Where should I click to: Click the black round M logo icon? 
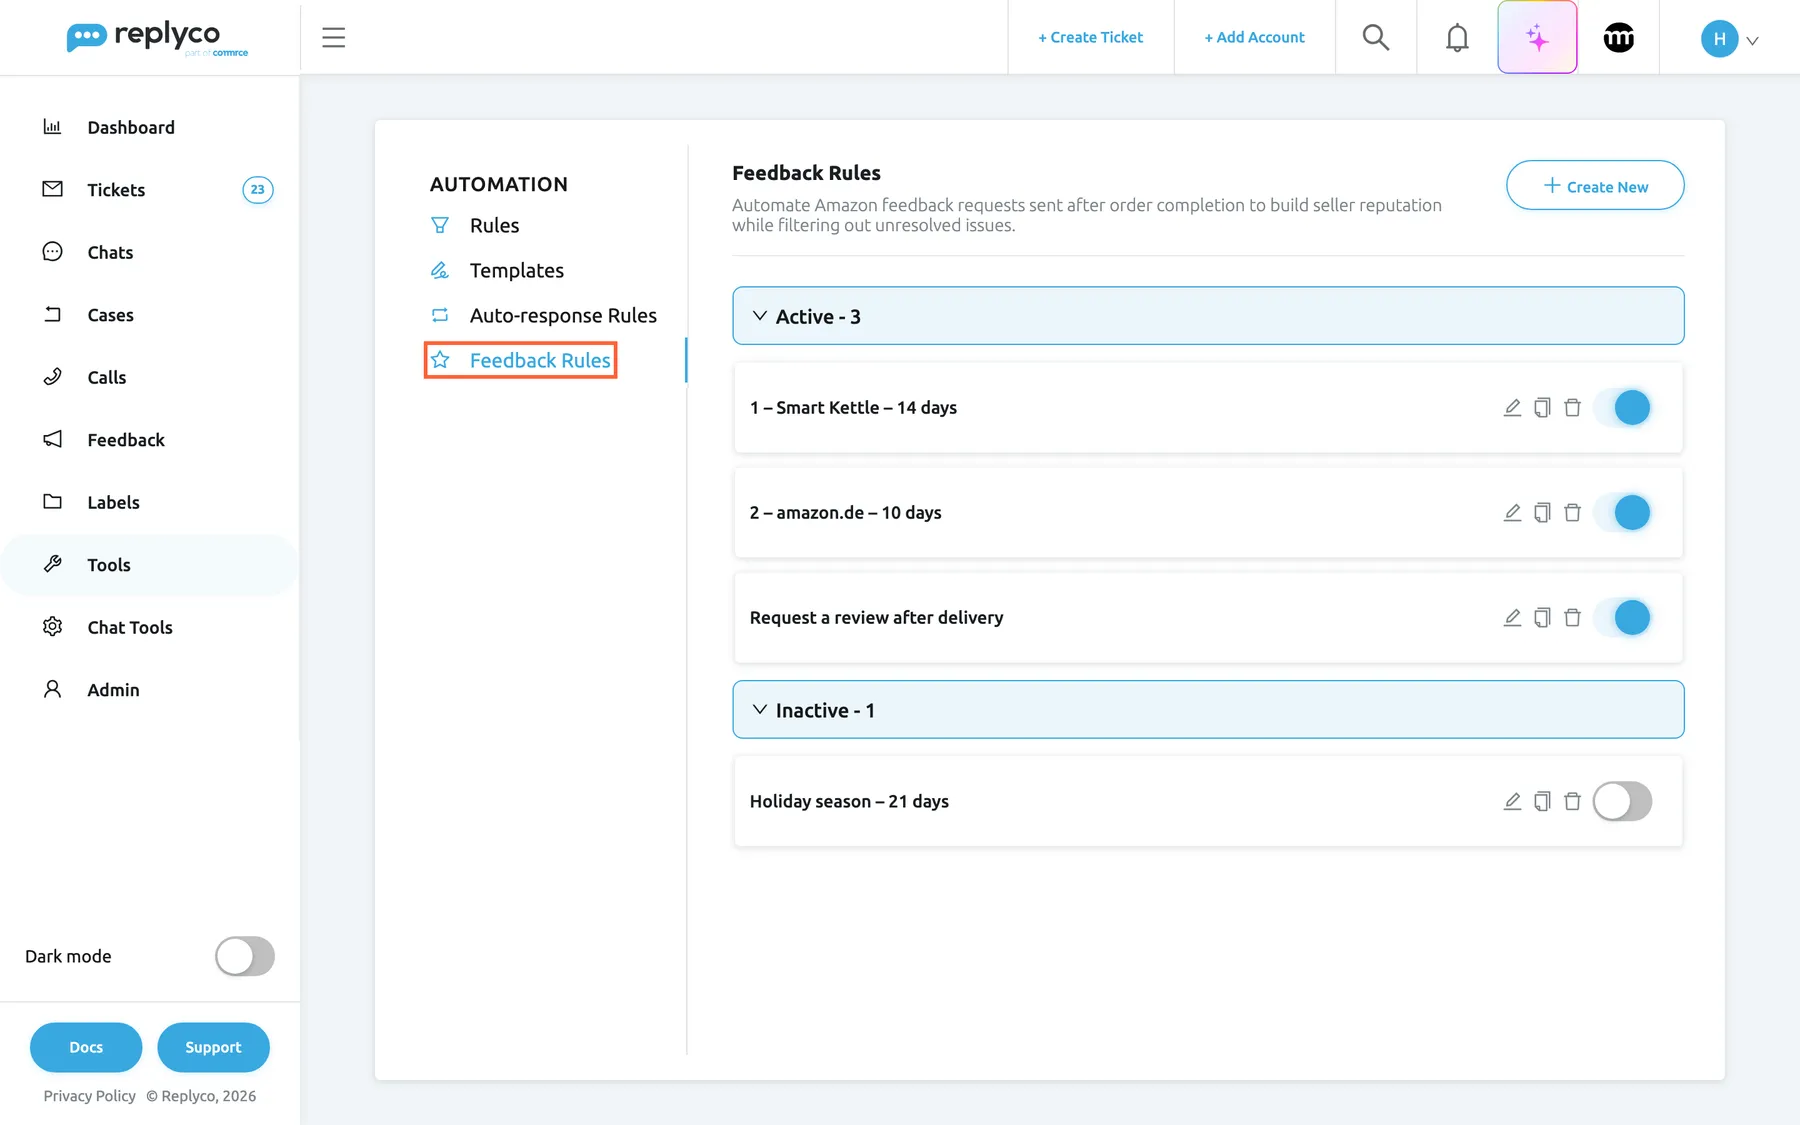[1619, 38]
